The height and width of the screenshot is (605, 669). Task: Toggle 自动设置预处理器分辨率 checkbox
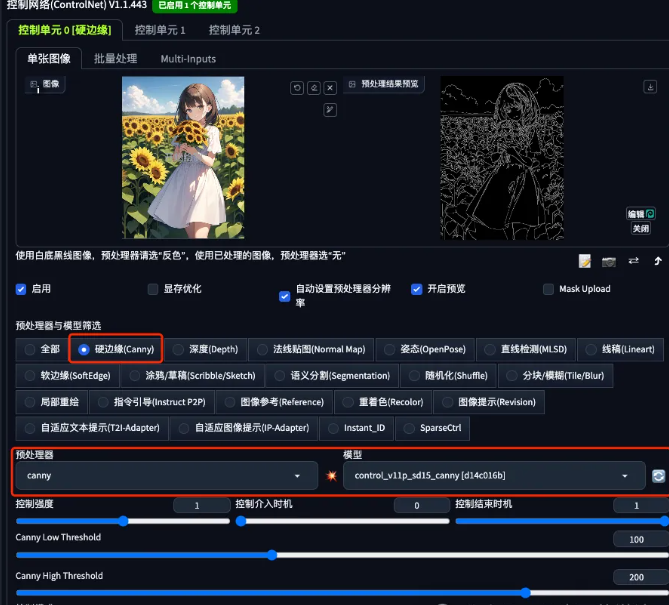[x=285, y=296]
